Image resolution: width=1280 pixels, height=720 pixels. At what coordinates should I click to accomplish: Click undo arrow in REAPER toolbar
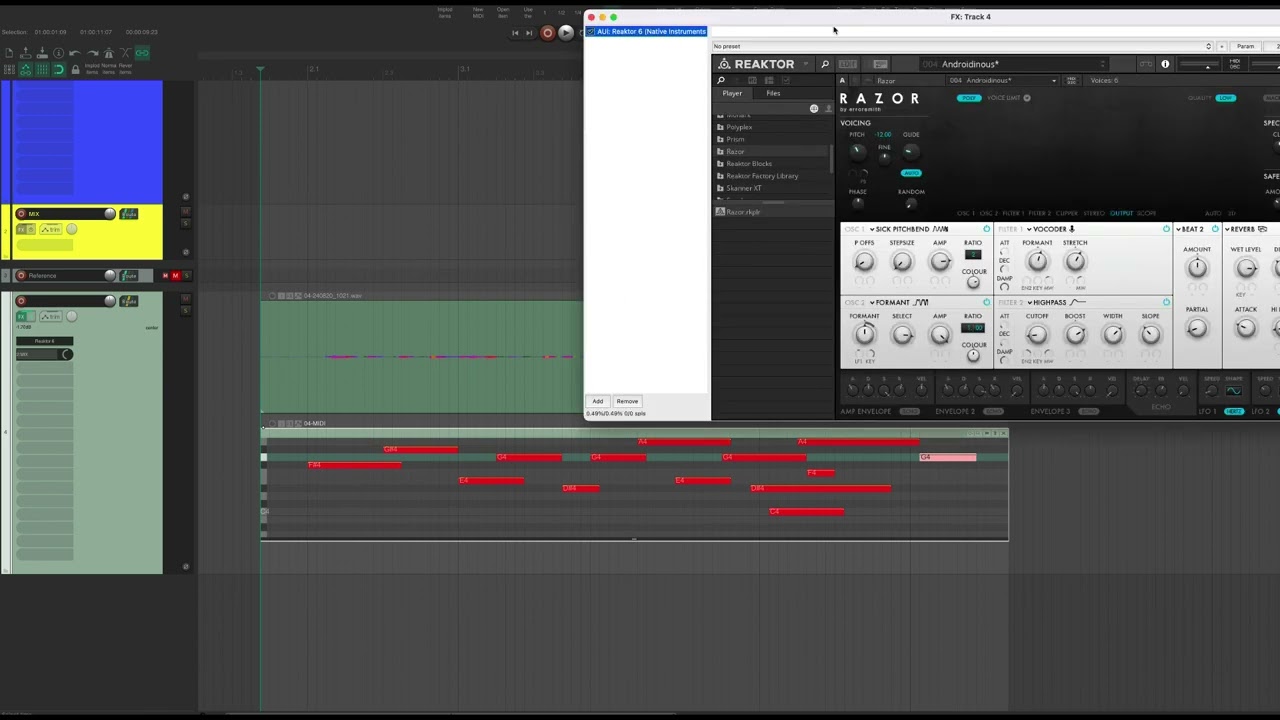[75, 53]
